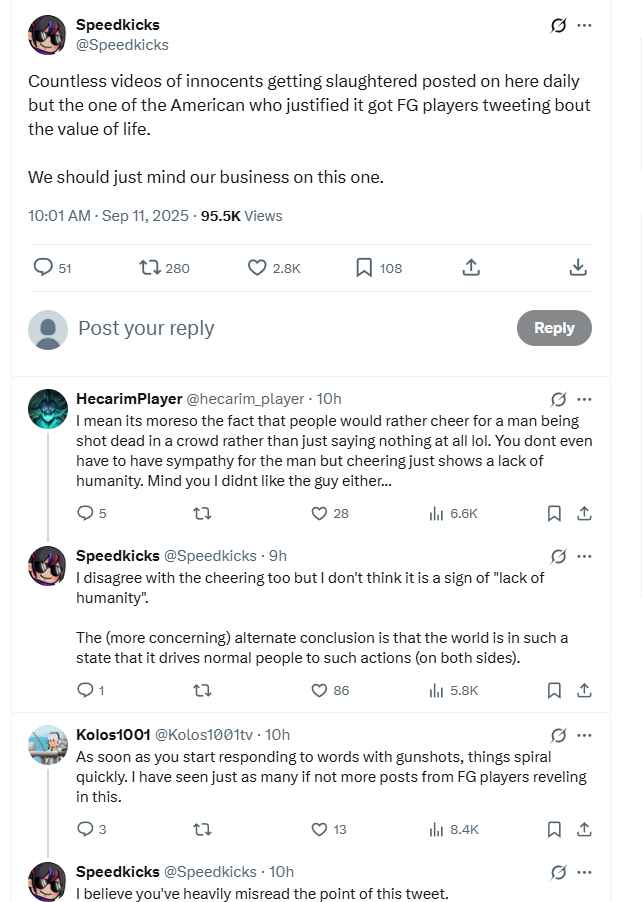Screen dimensions: 642x902
Task: Open @hecarim_player profile handle link
Action: (x=245, y=399)
